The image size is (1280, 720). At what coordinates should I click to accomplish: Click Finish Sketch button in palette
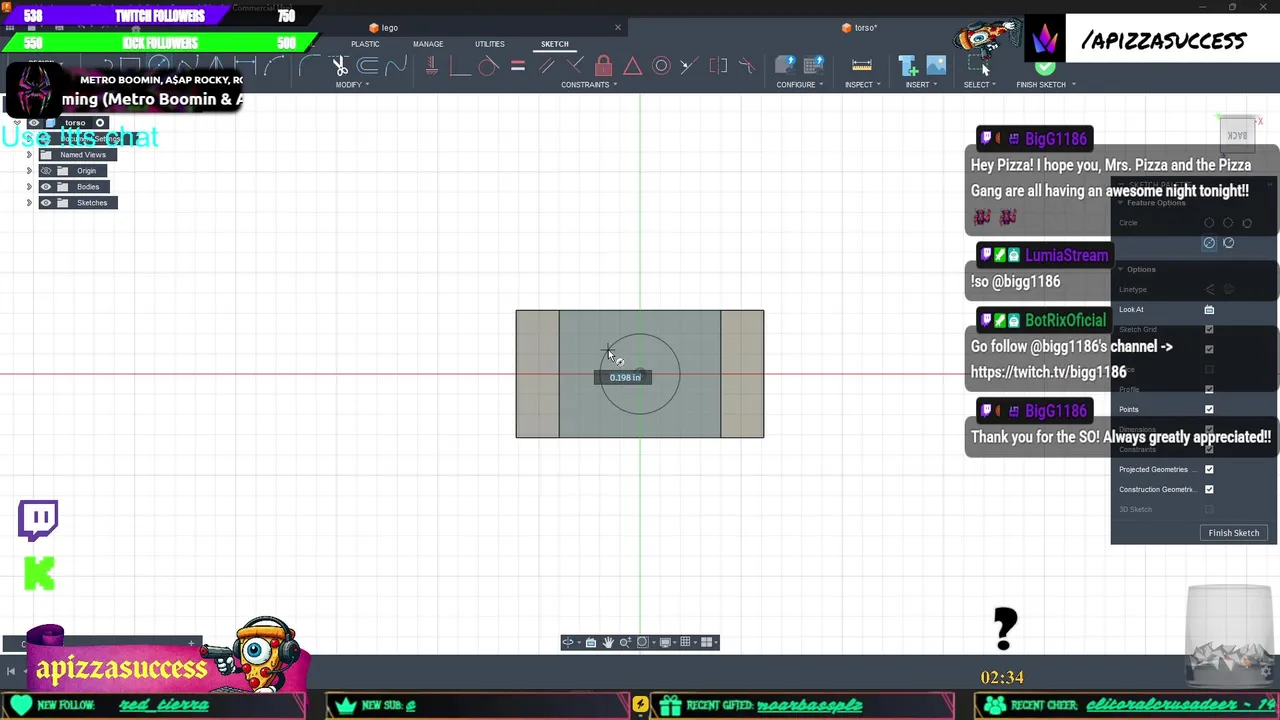(x=1234, y=533)
